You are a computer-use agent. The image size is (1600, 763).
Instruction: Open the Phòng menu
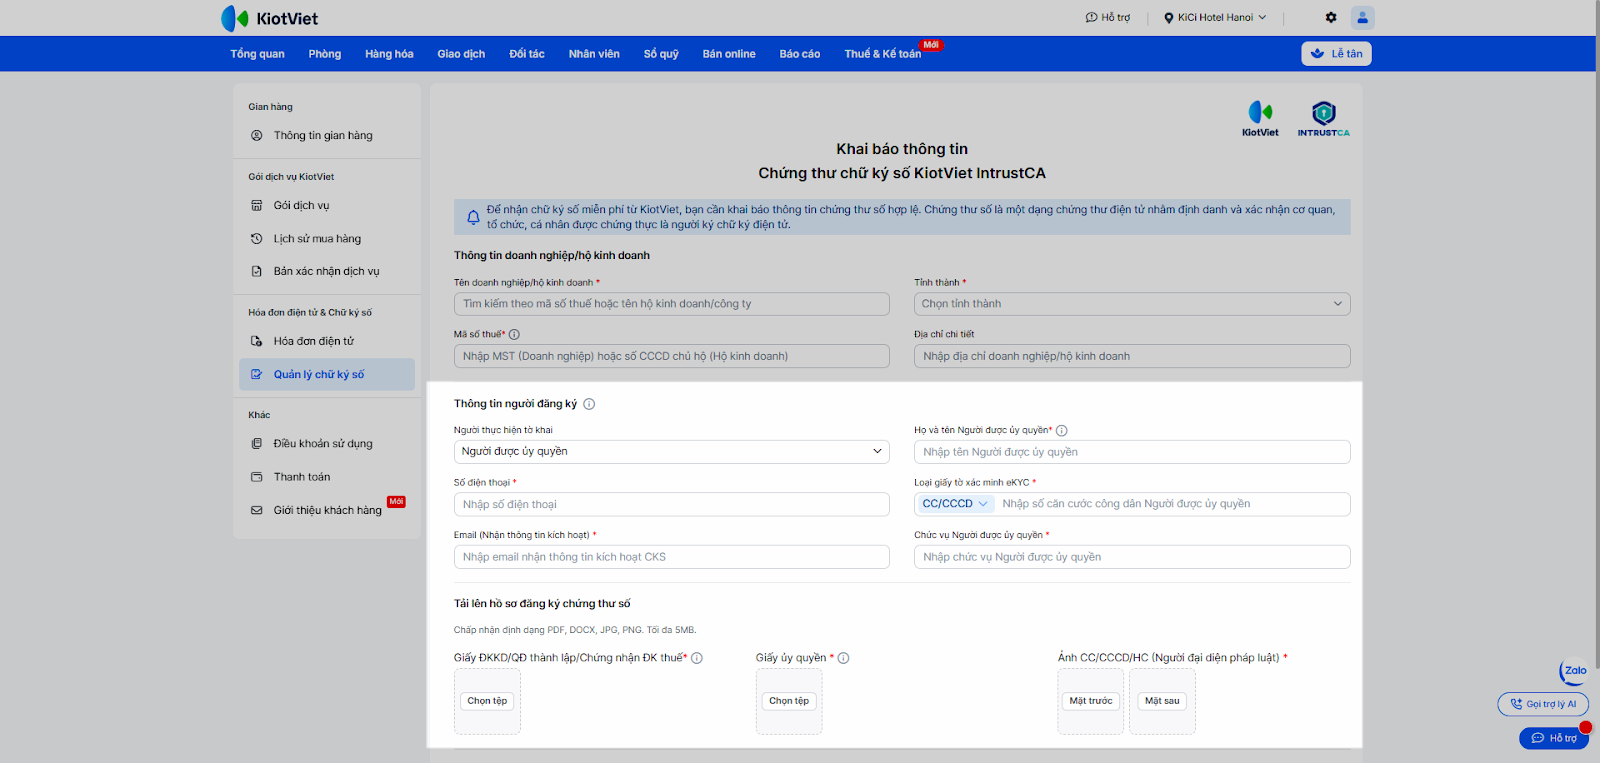pyautogui.click(x=325, y=54)
